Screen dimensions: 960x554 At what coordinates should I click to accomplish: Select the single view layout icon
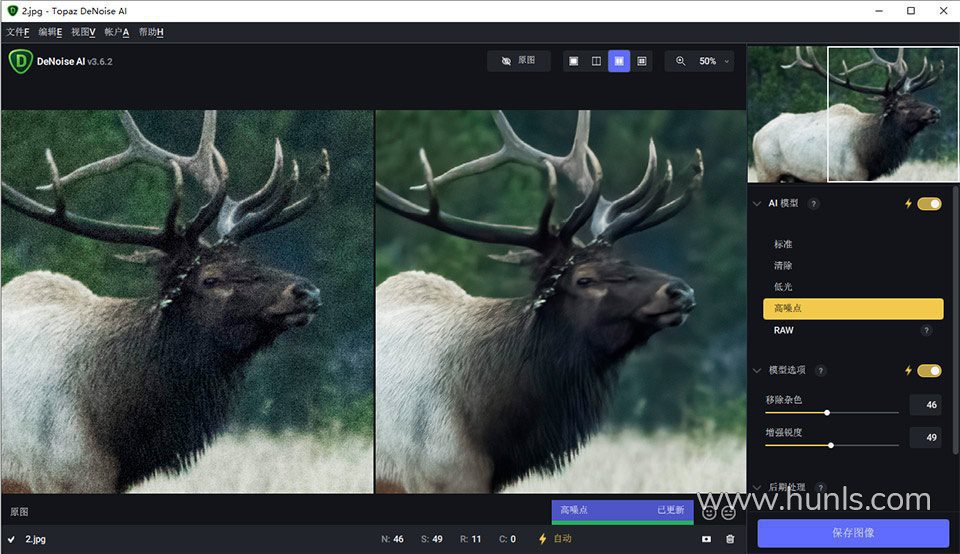574,61
